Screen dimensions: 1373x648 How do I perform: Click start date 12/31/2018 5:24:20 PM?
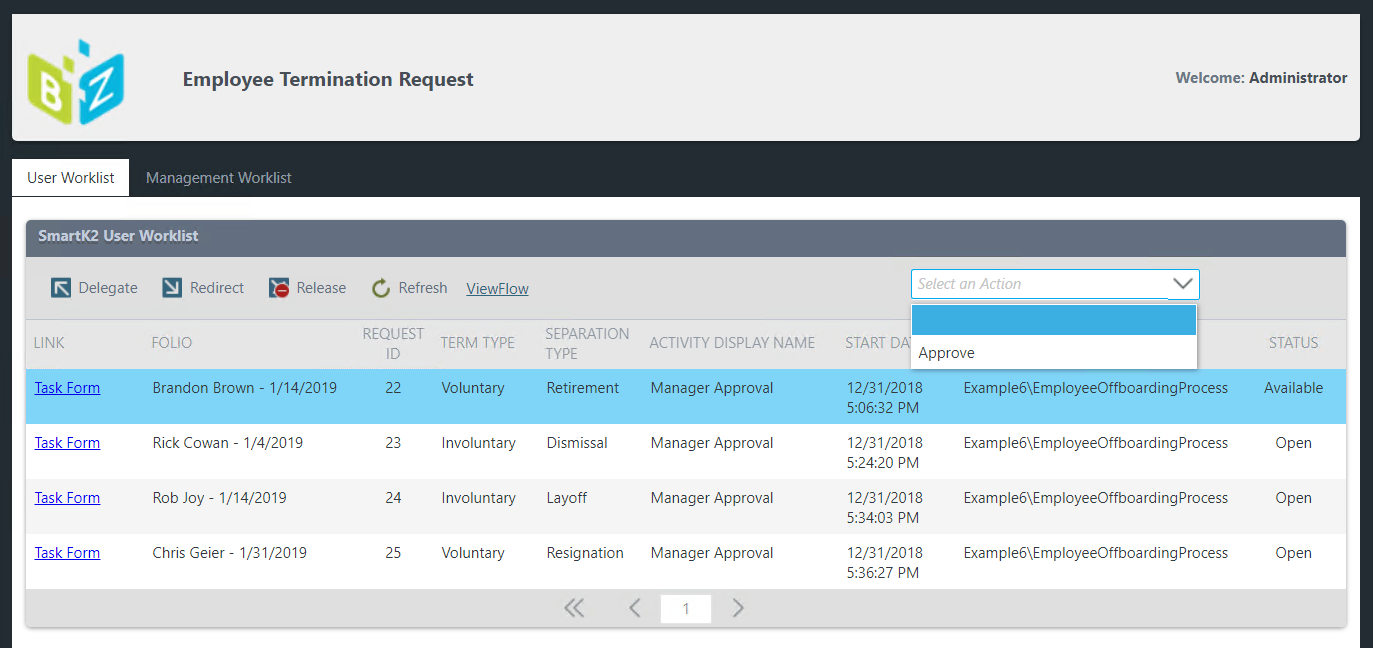(x=885, y=453)
